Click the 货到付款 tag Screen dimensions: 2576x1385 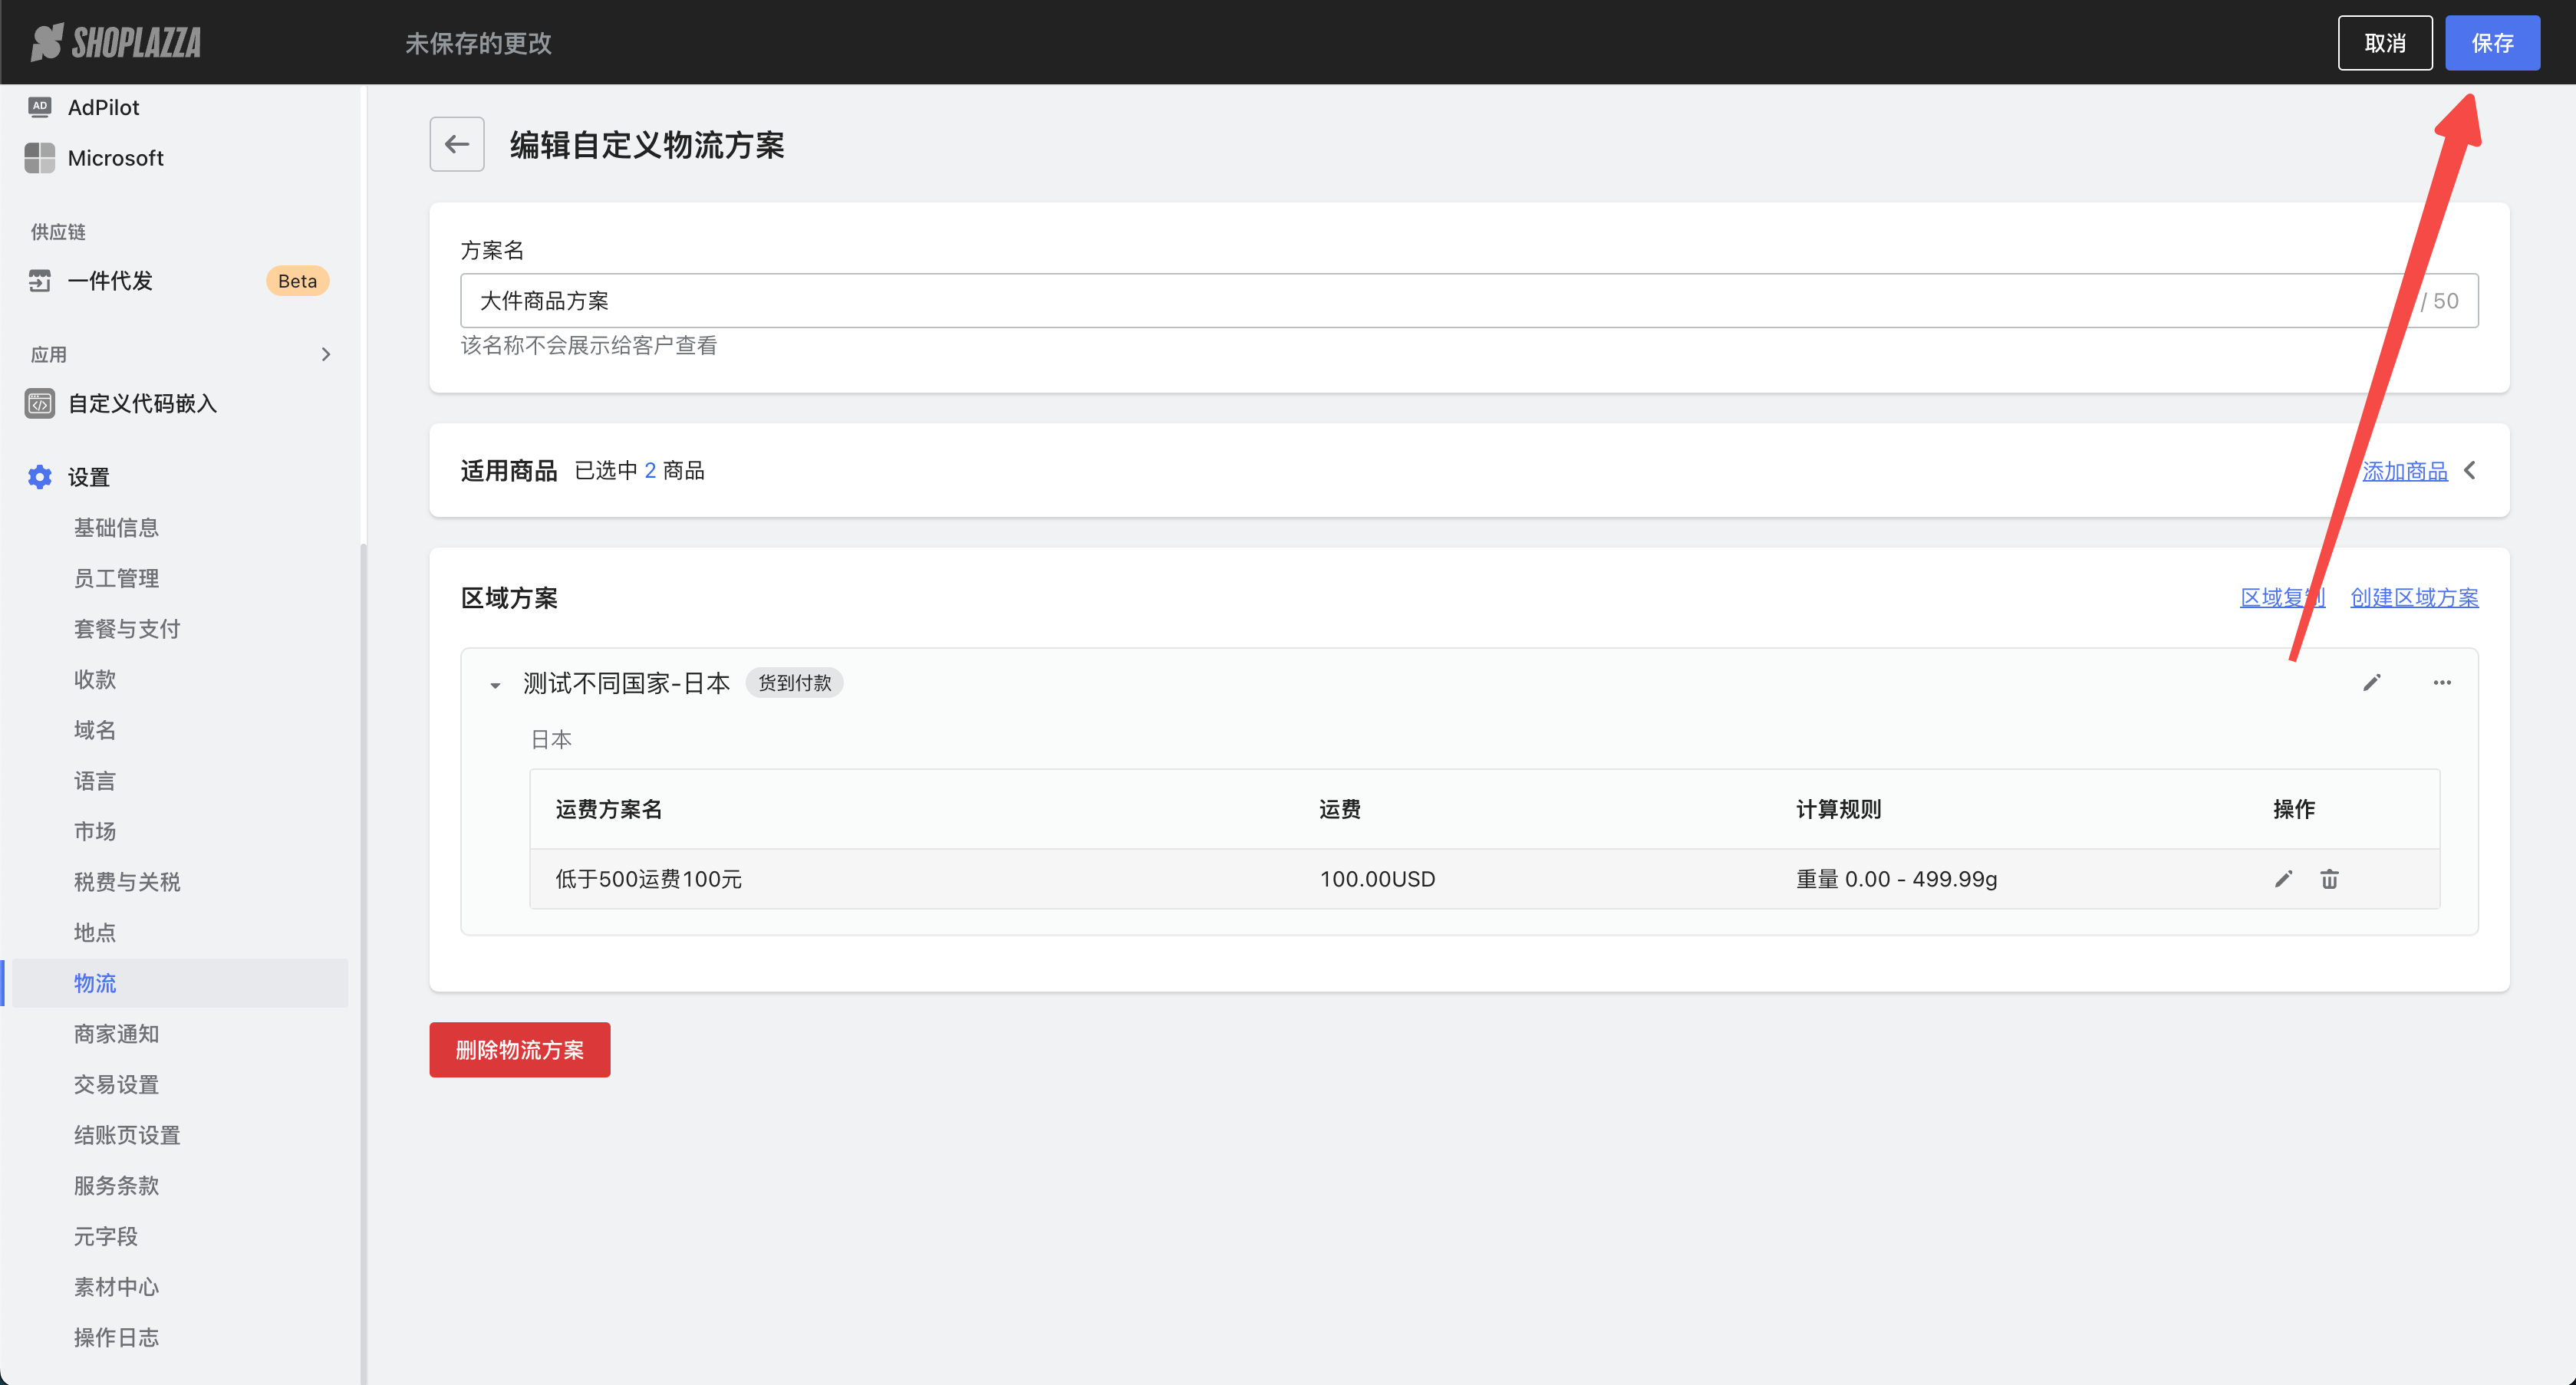[794, 683]
